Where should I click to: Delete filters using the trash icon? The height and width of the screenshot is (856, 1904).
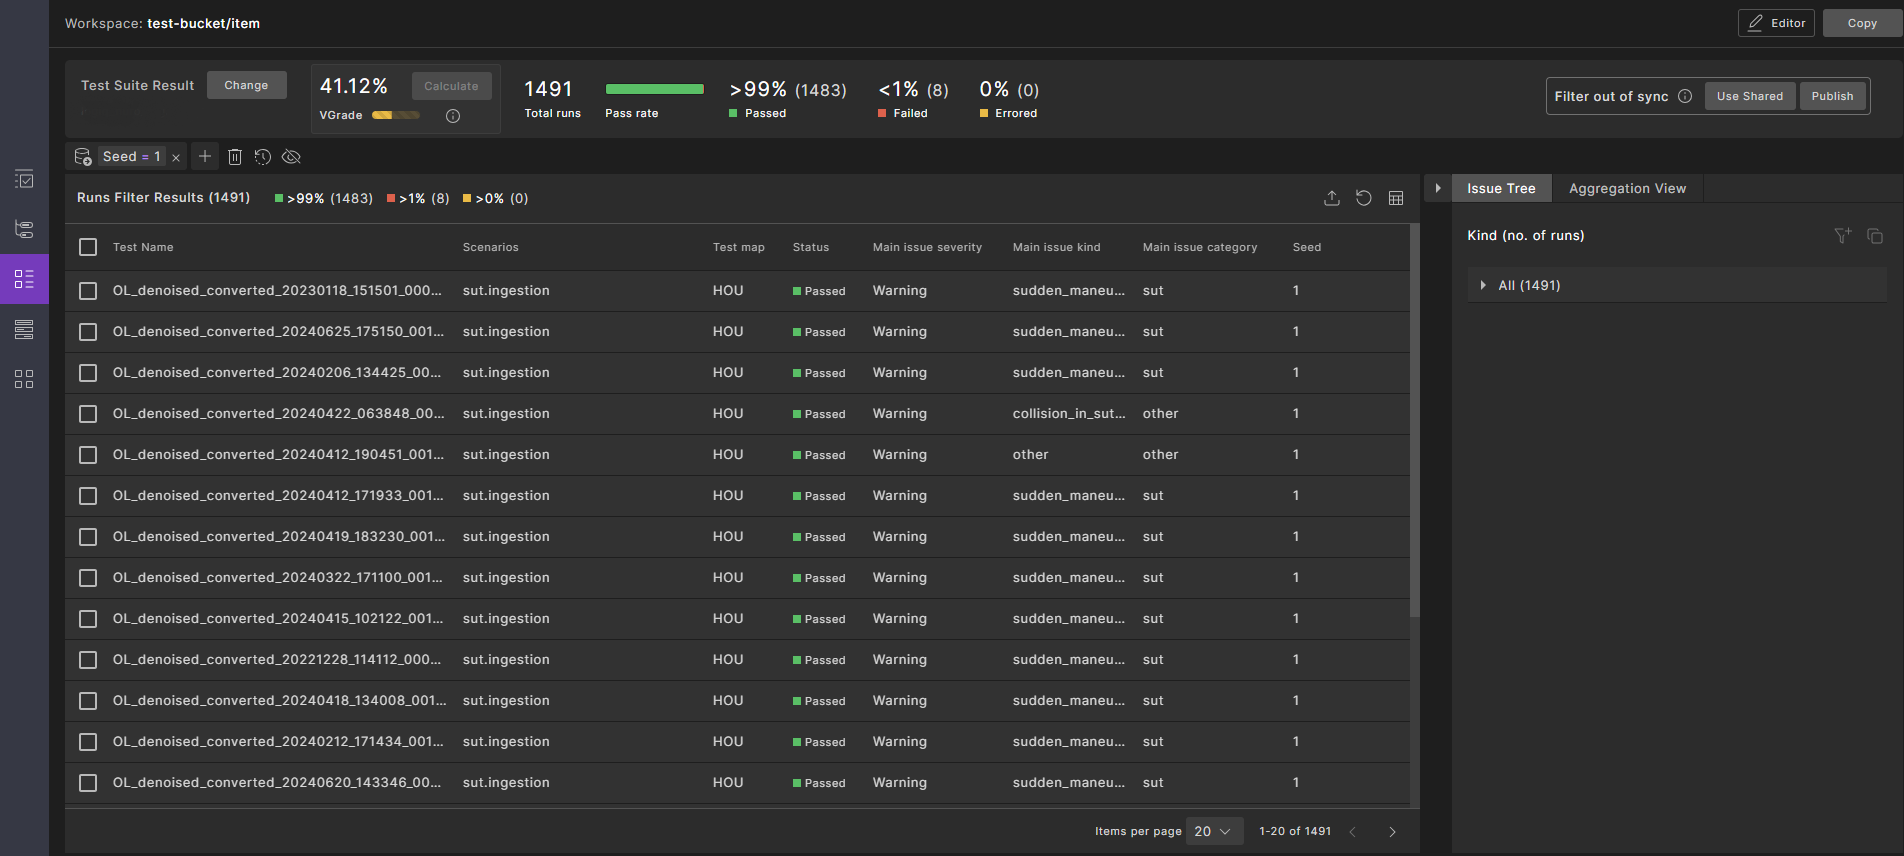(x=235, y=157)
